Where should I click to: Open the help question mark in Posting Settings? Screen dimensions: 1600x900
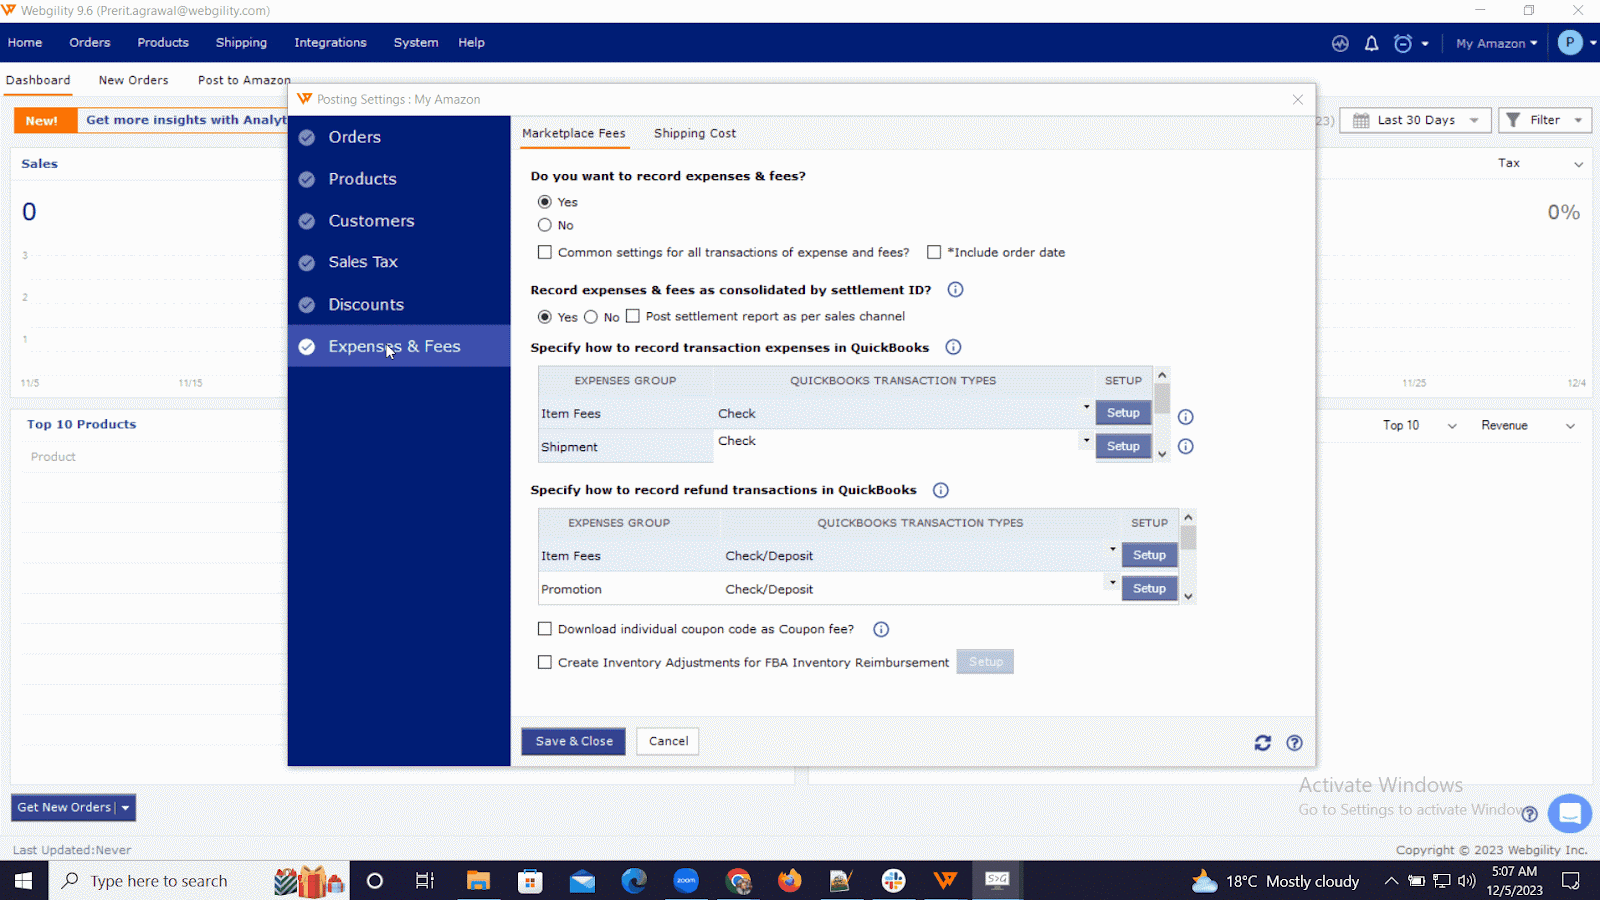(x=1294, y=743)
